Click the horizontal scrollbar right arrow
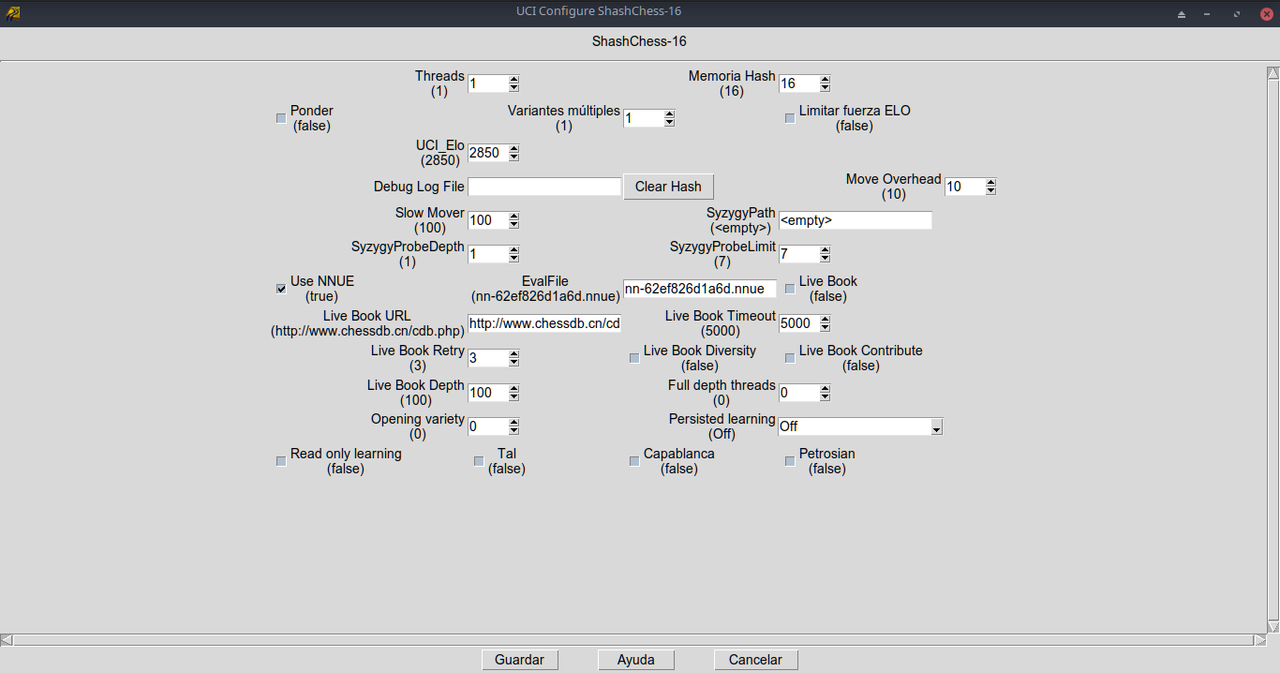This screenshot has width=1280, height=673. click(1260, 640)
